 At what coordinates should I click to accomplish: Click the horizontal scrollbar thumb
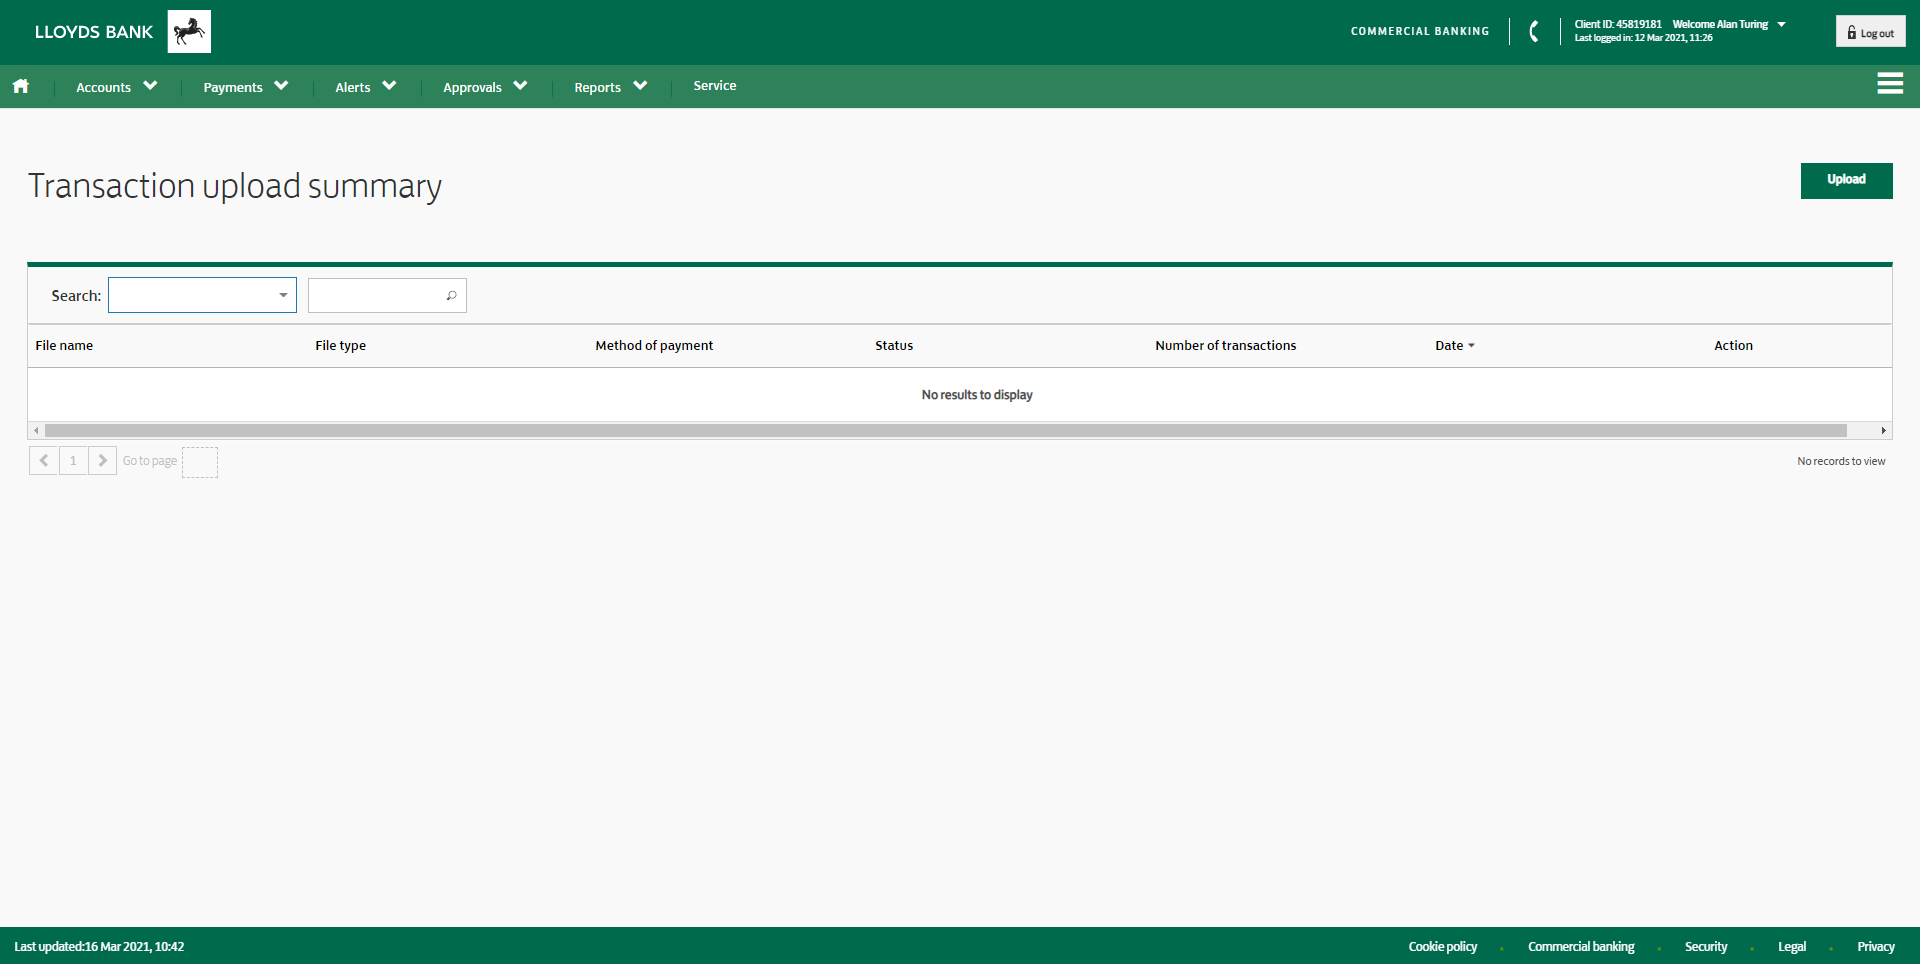[x=946, y=431]
